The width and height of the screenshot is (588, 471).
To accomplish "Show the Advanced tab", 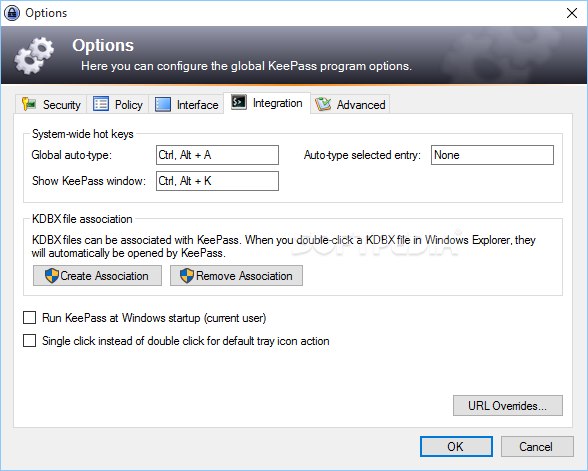I will tap(350, 104).
